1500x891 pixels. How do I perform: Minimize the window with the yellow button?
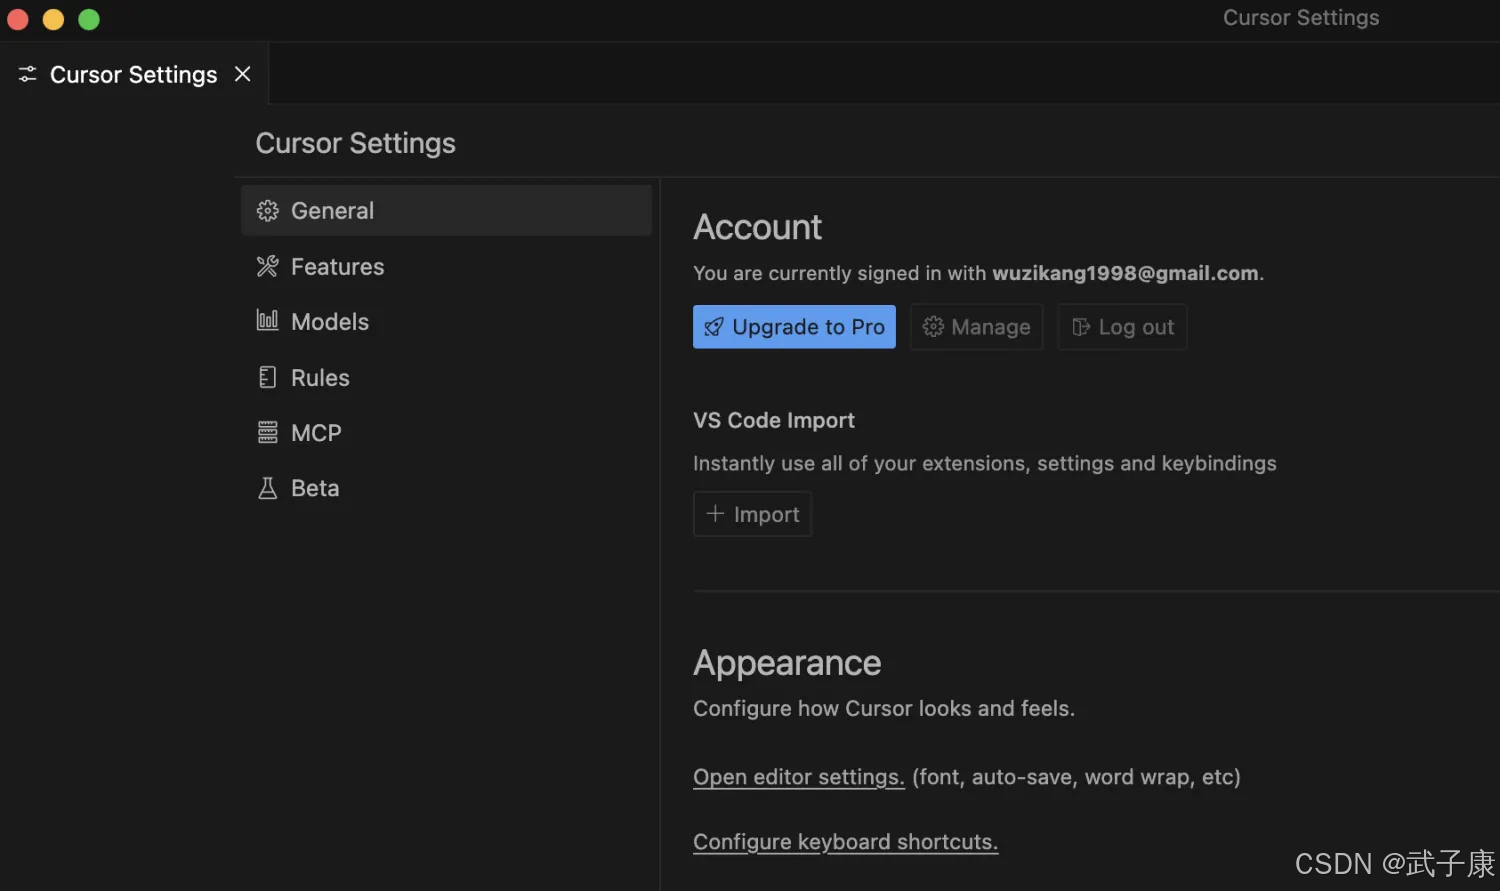point(53,19)
